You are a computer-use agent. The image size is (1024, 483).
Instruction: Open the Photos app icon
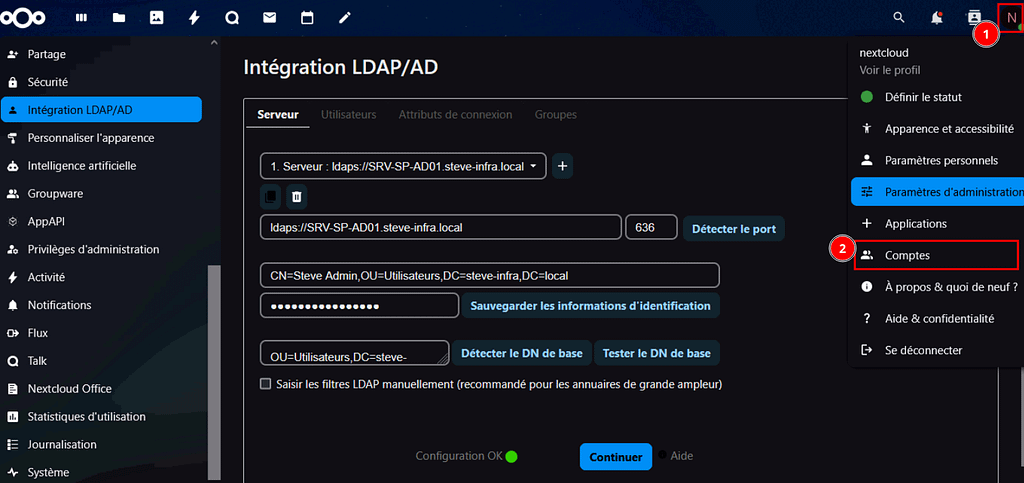(x=156, y=18)
